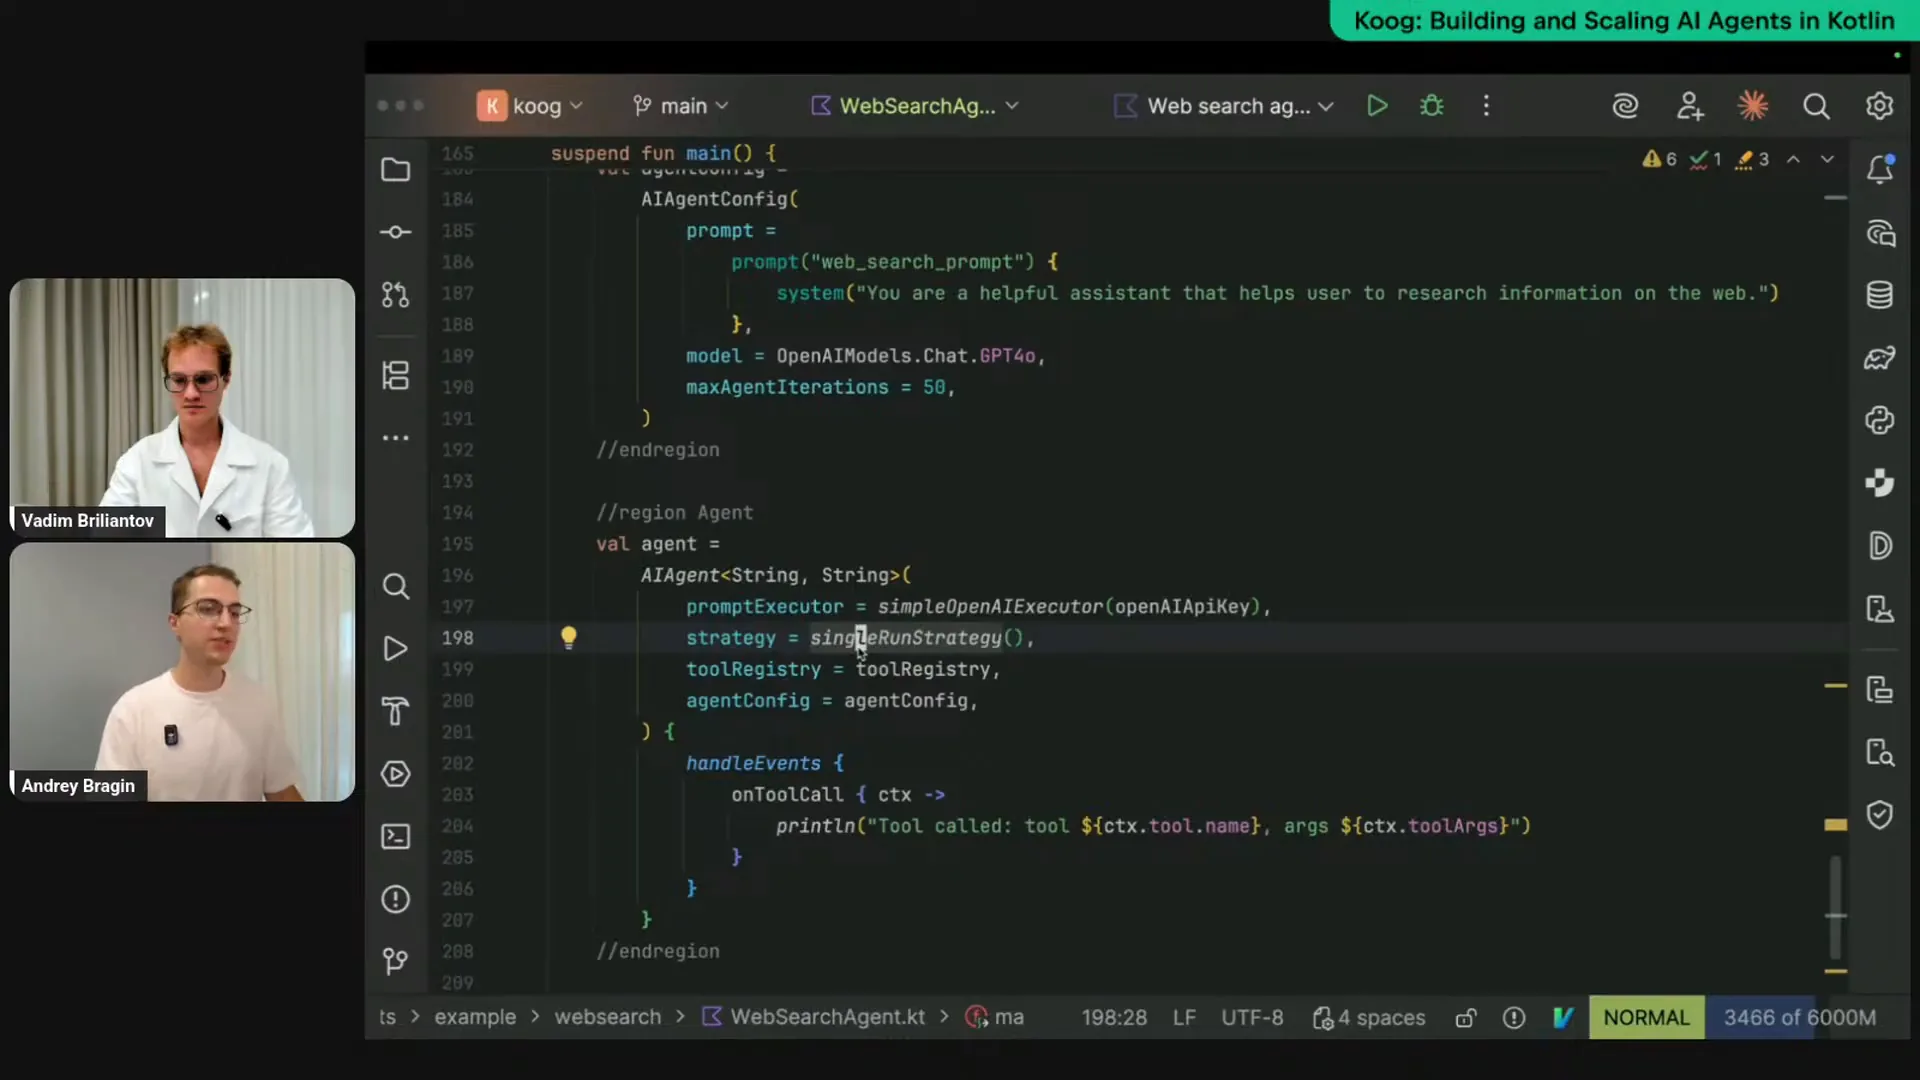The height and width of the screenshot is (1080, 1920).
Task: Open more run actions menu
Action: (1486, 106)
